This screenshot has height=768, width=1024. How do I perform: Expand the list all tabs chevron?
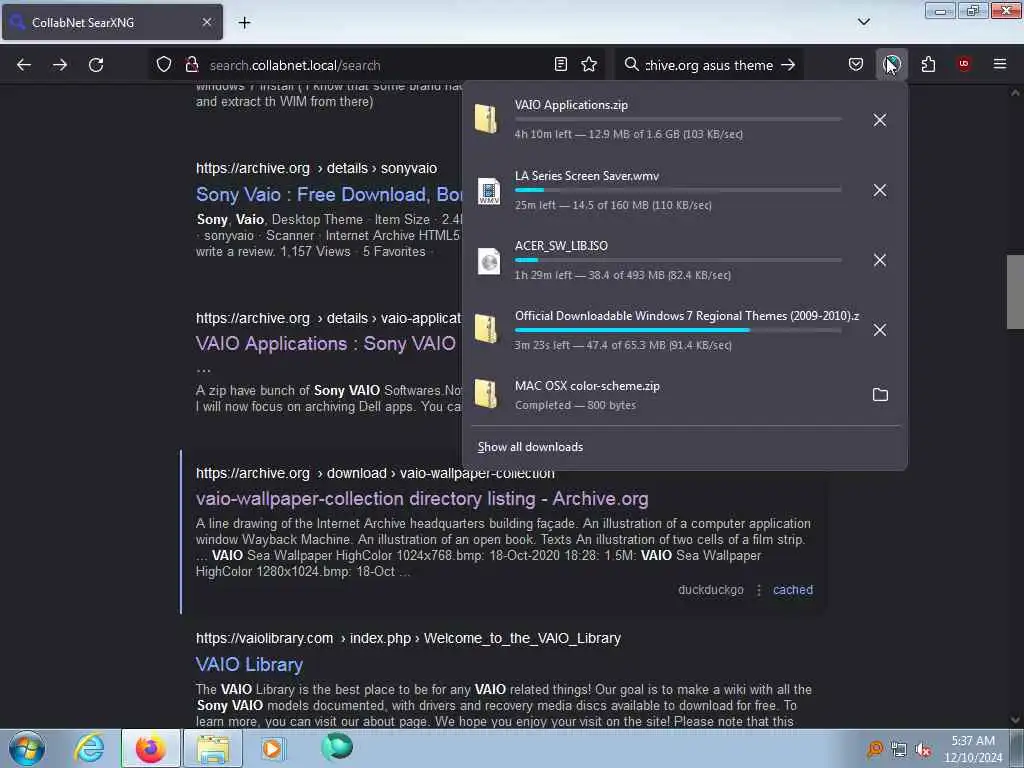point(863,22)
